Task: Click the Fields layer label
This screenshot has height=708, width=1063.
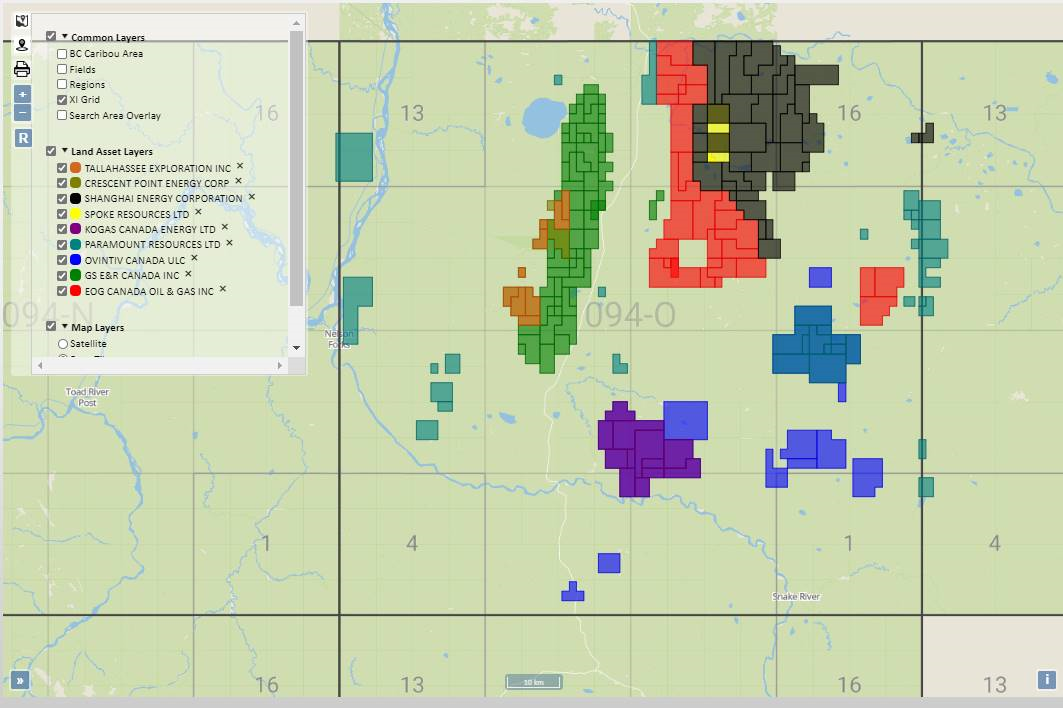Action: point(83,69)
